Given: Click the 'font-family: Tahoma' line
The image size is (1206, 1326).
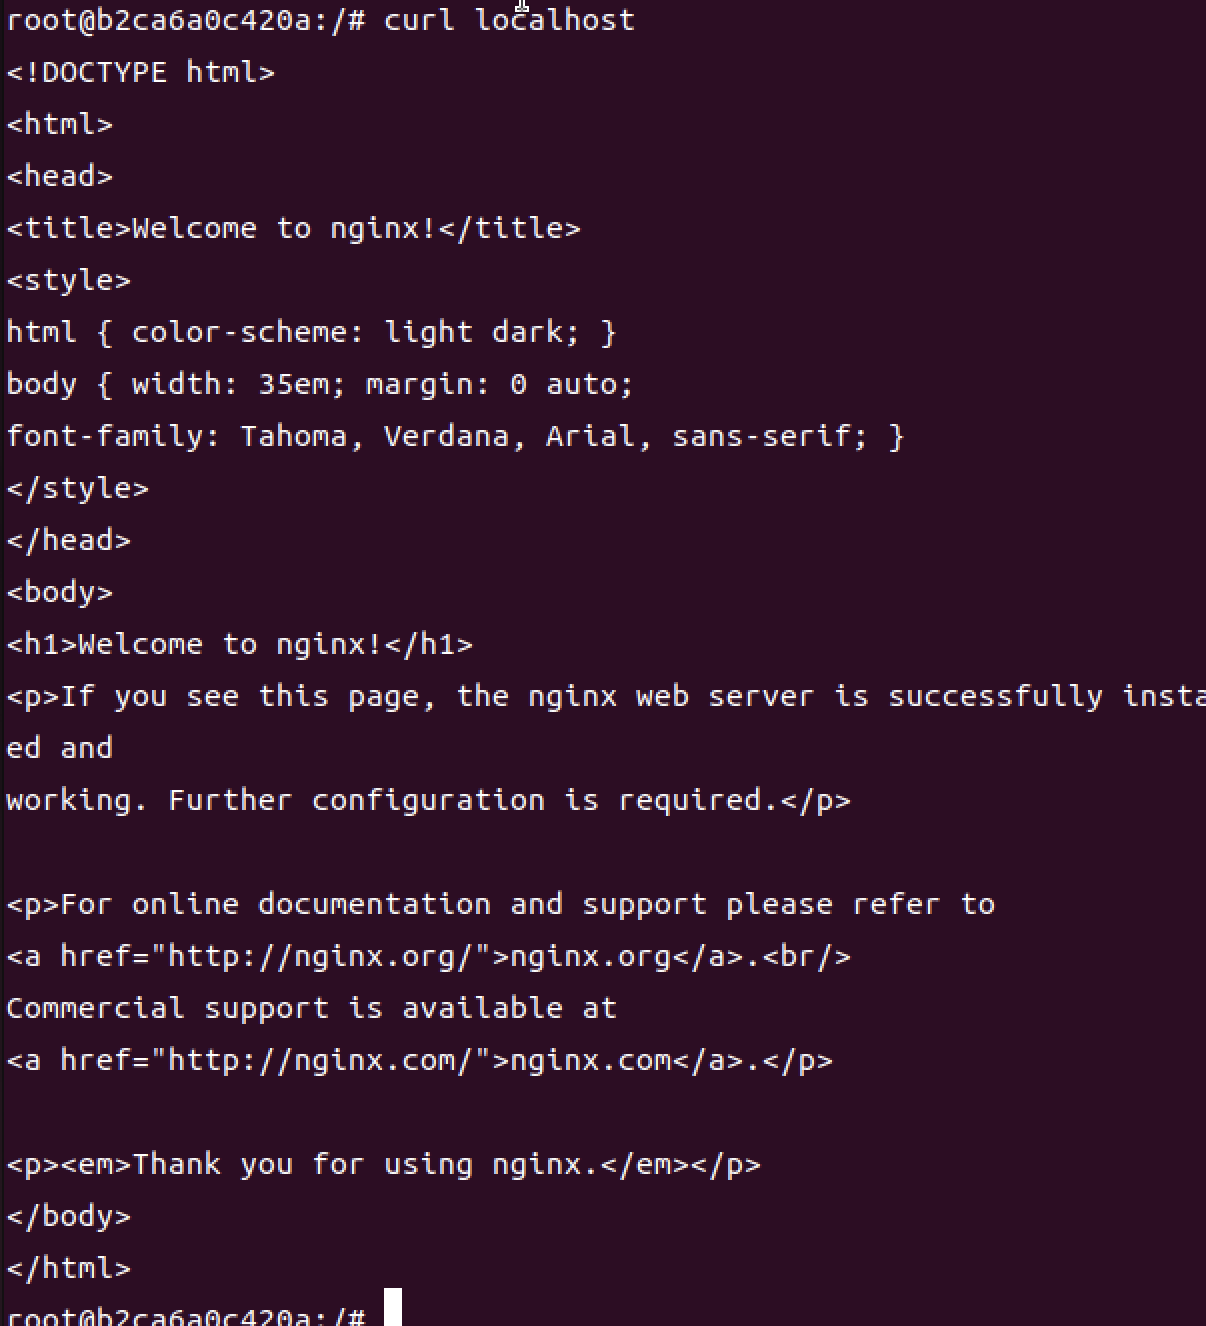Looking at the screenshot, I should click(455, 437).
